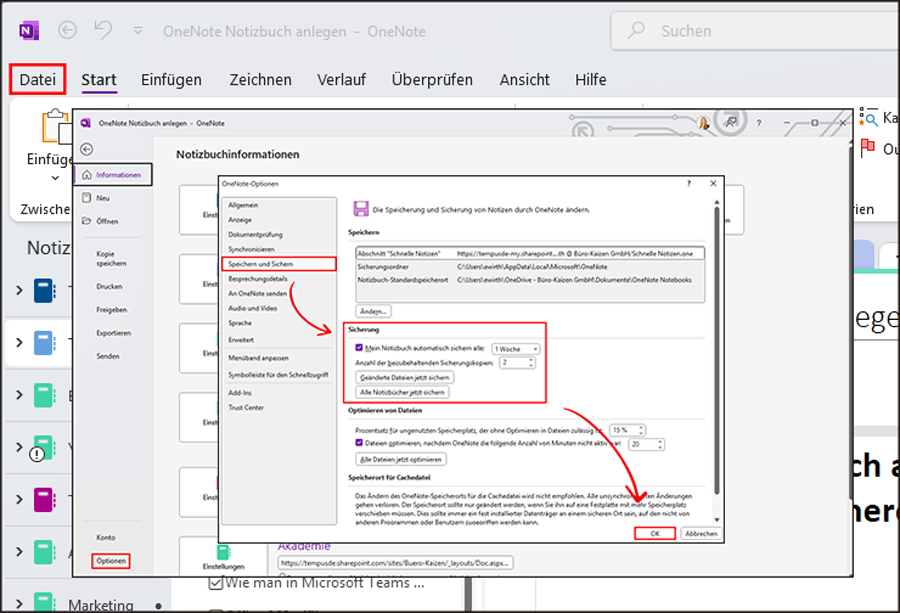Click the house icon beside Informationen

coord(87,174)
